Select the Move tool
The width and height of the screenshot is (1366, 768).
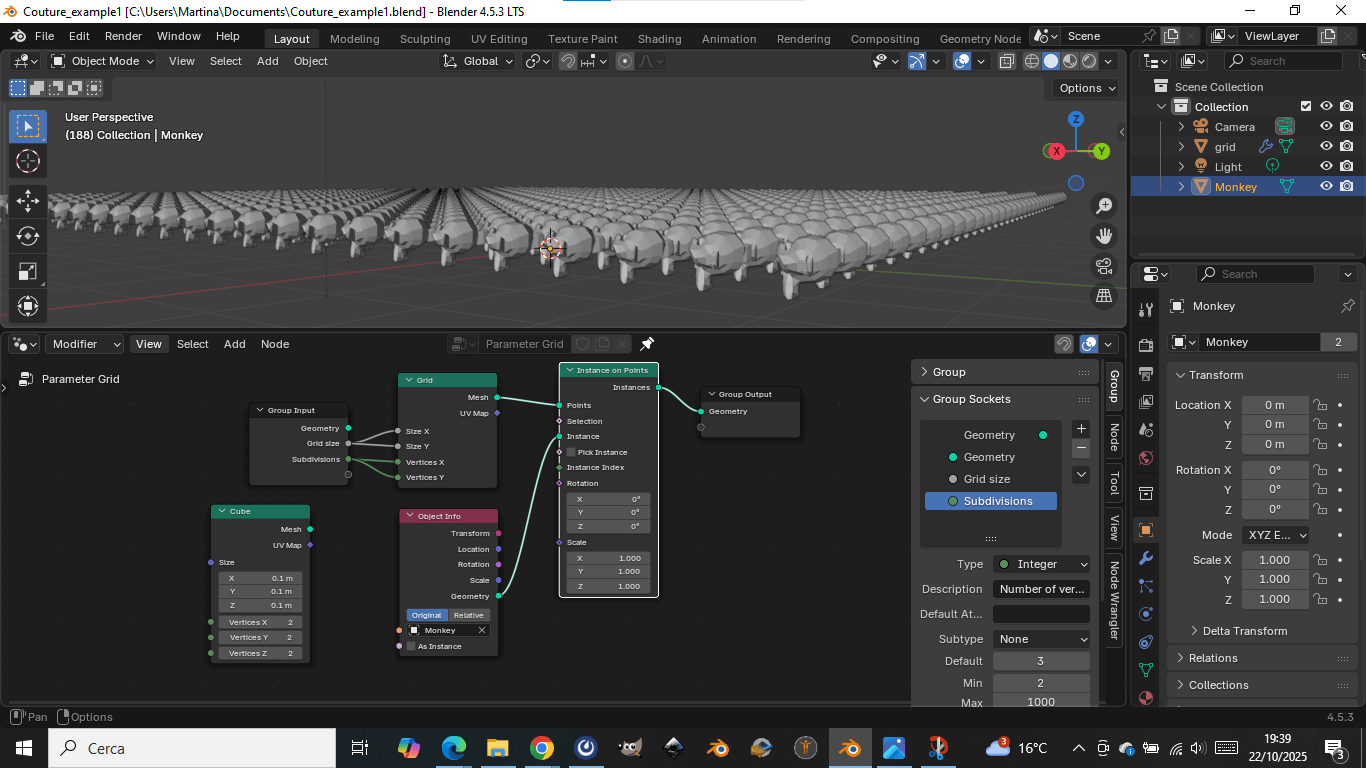click(28, 201)
